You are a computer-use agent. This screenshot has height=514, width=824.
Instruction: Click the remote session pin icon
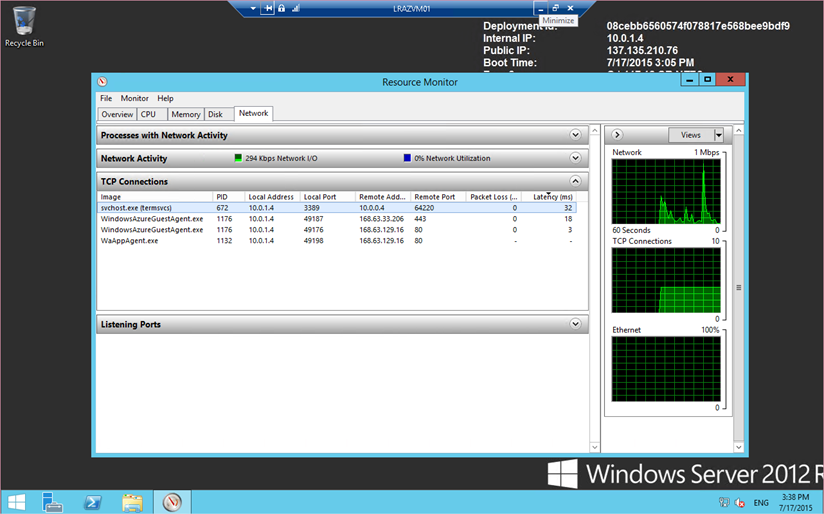coord(267,8)
